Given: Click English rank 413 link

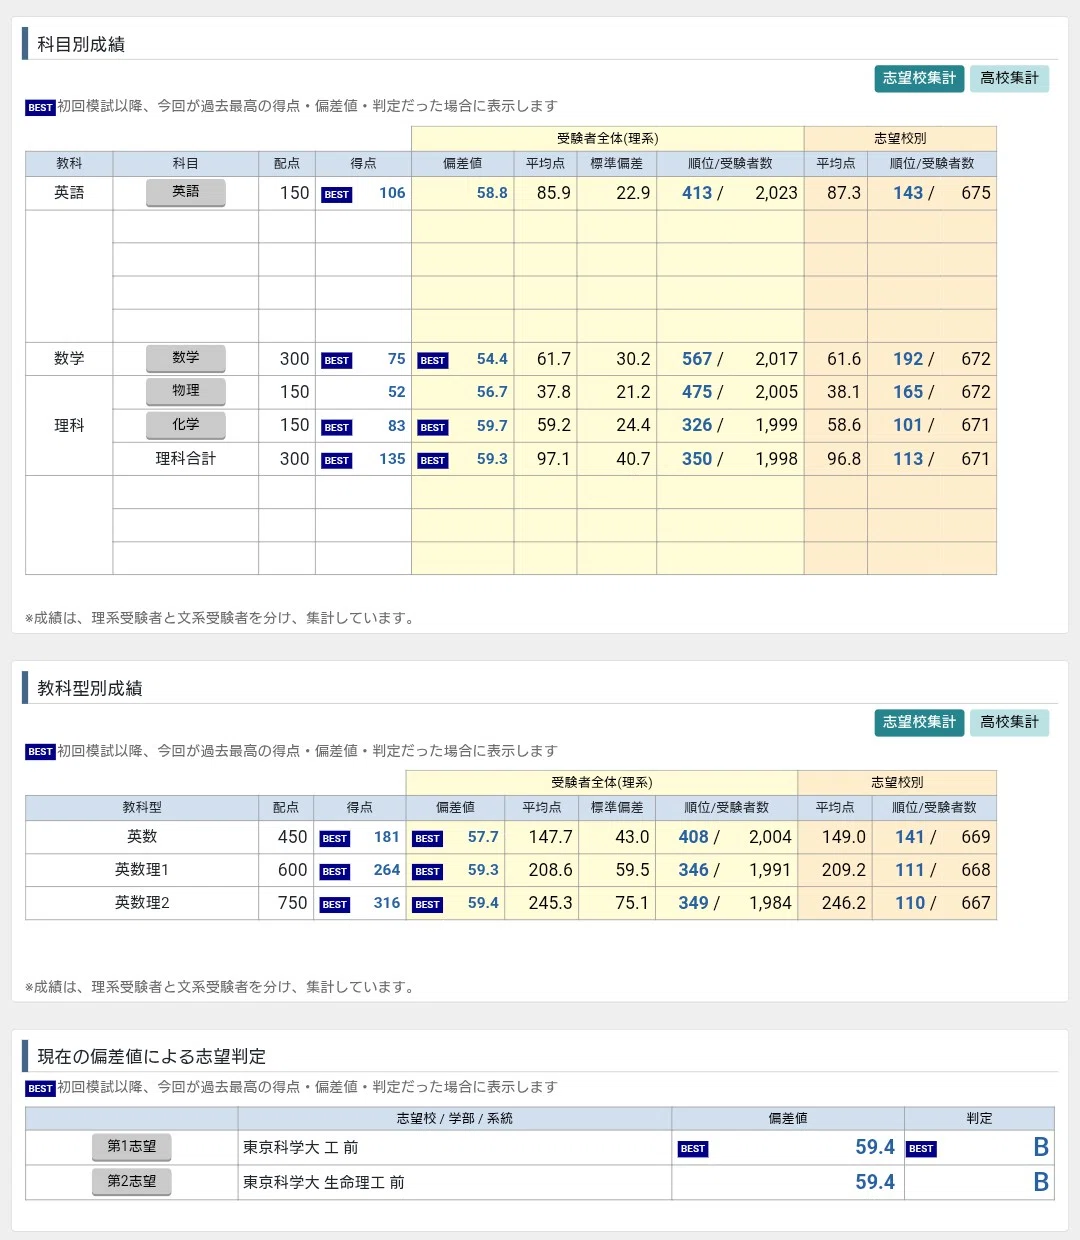Looking at the screenshot, I should click(697, 193).
